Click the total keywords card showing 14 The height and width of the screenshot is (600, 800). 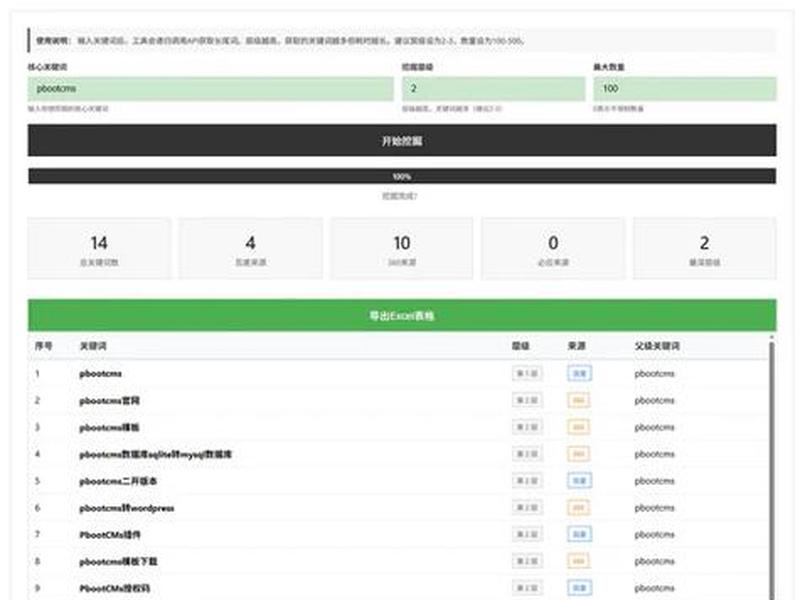click(x=99, y=249)
